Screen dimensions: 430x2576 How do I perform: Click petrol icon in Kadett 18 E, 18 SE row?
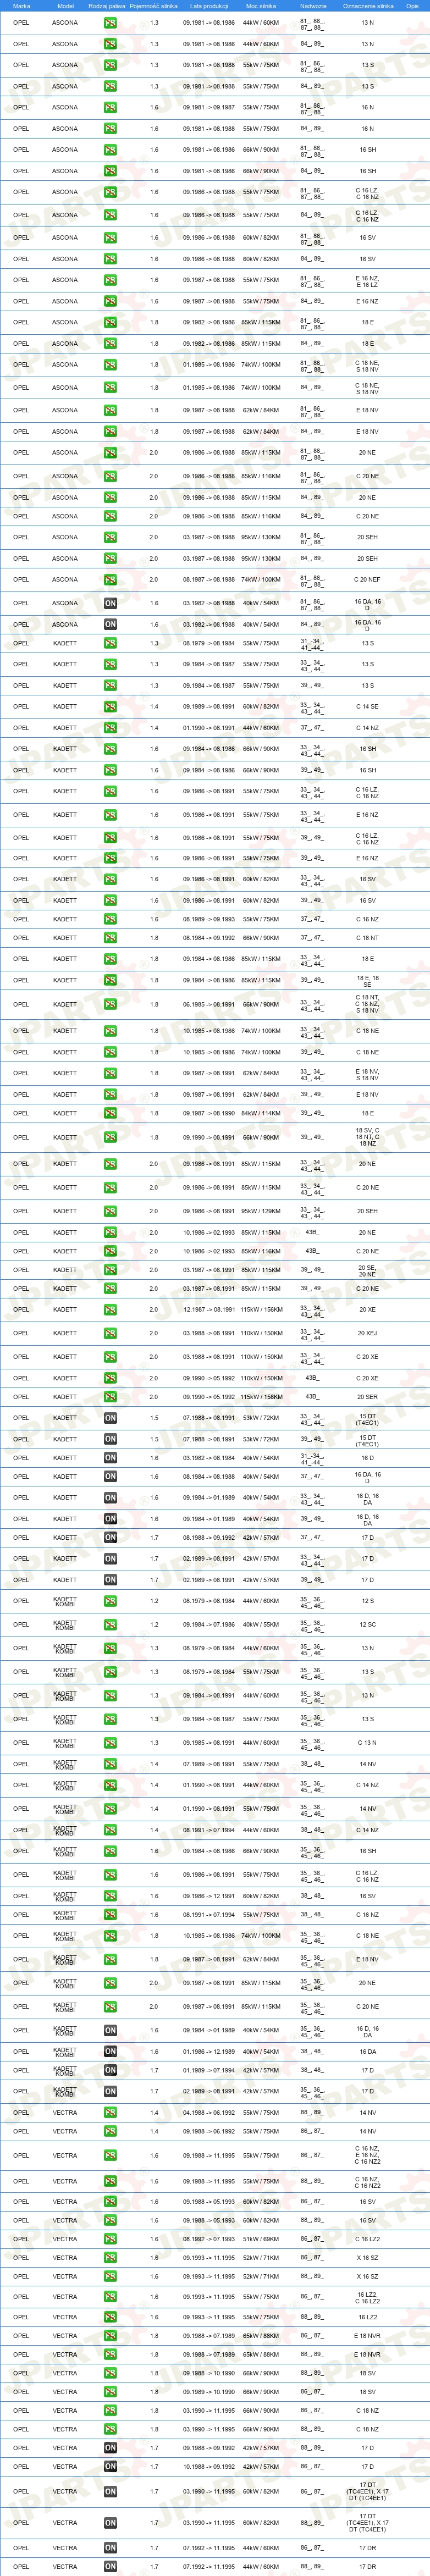[x=110, y=980]
